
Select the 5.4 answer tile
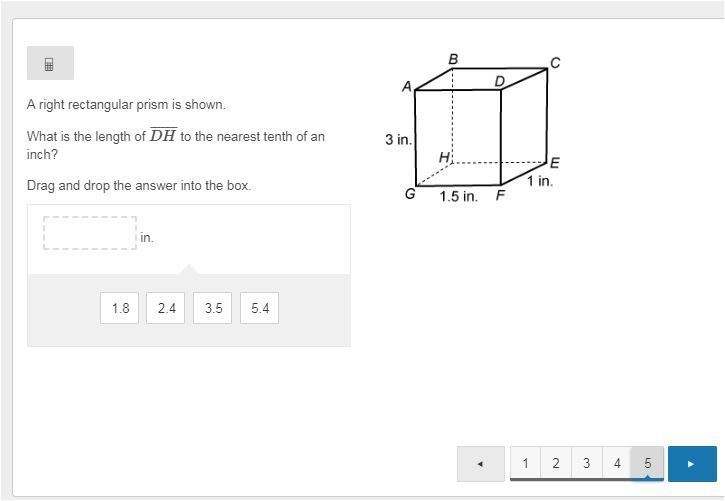coord(259,308)
